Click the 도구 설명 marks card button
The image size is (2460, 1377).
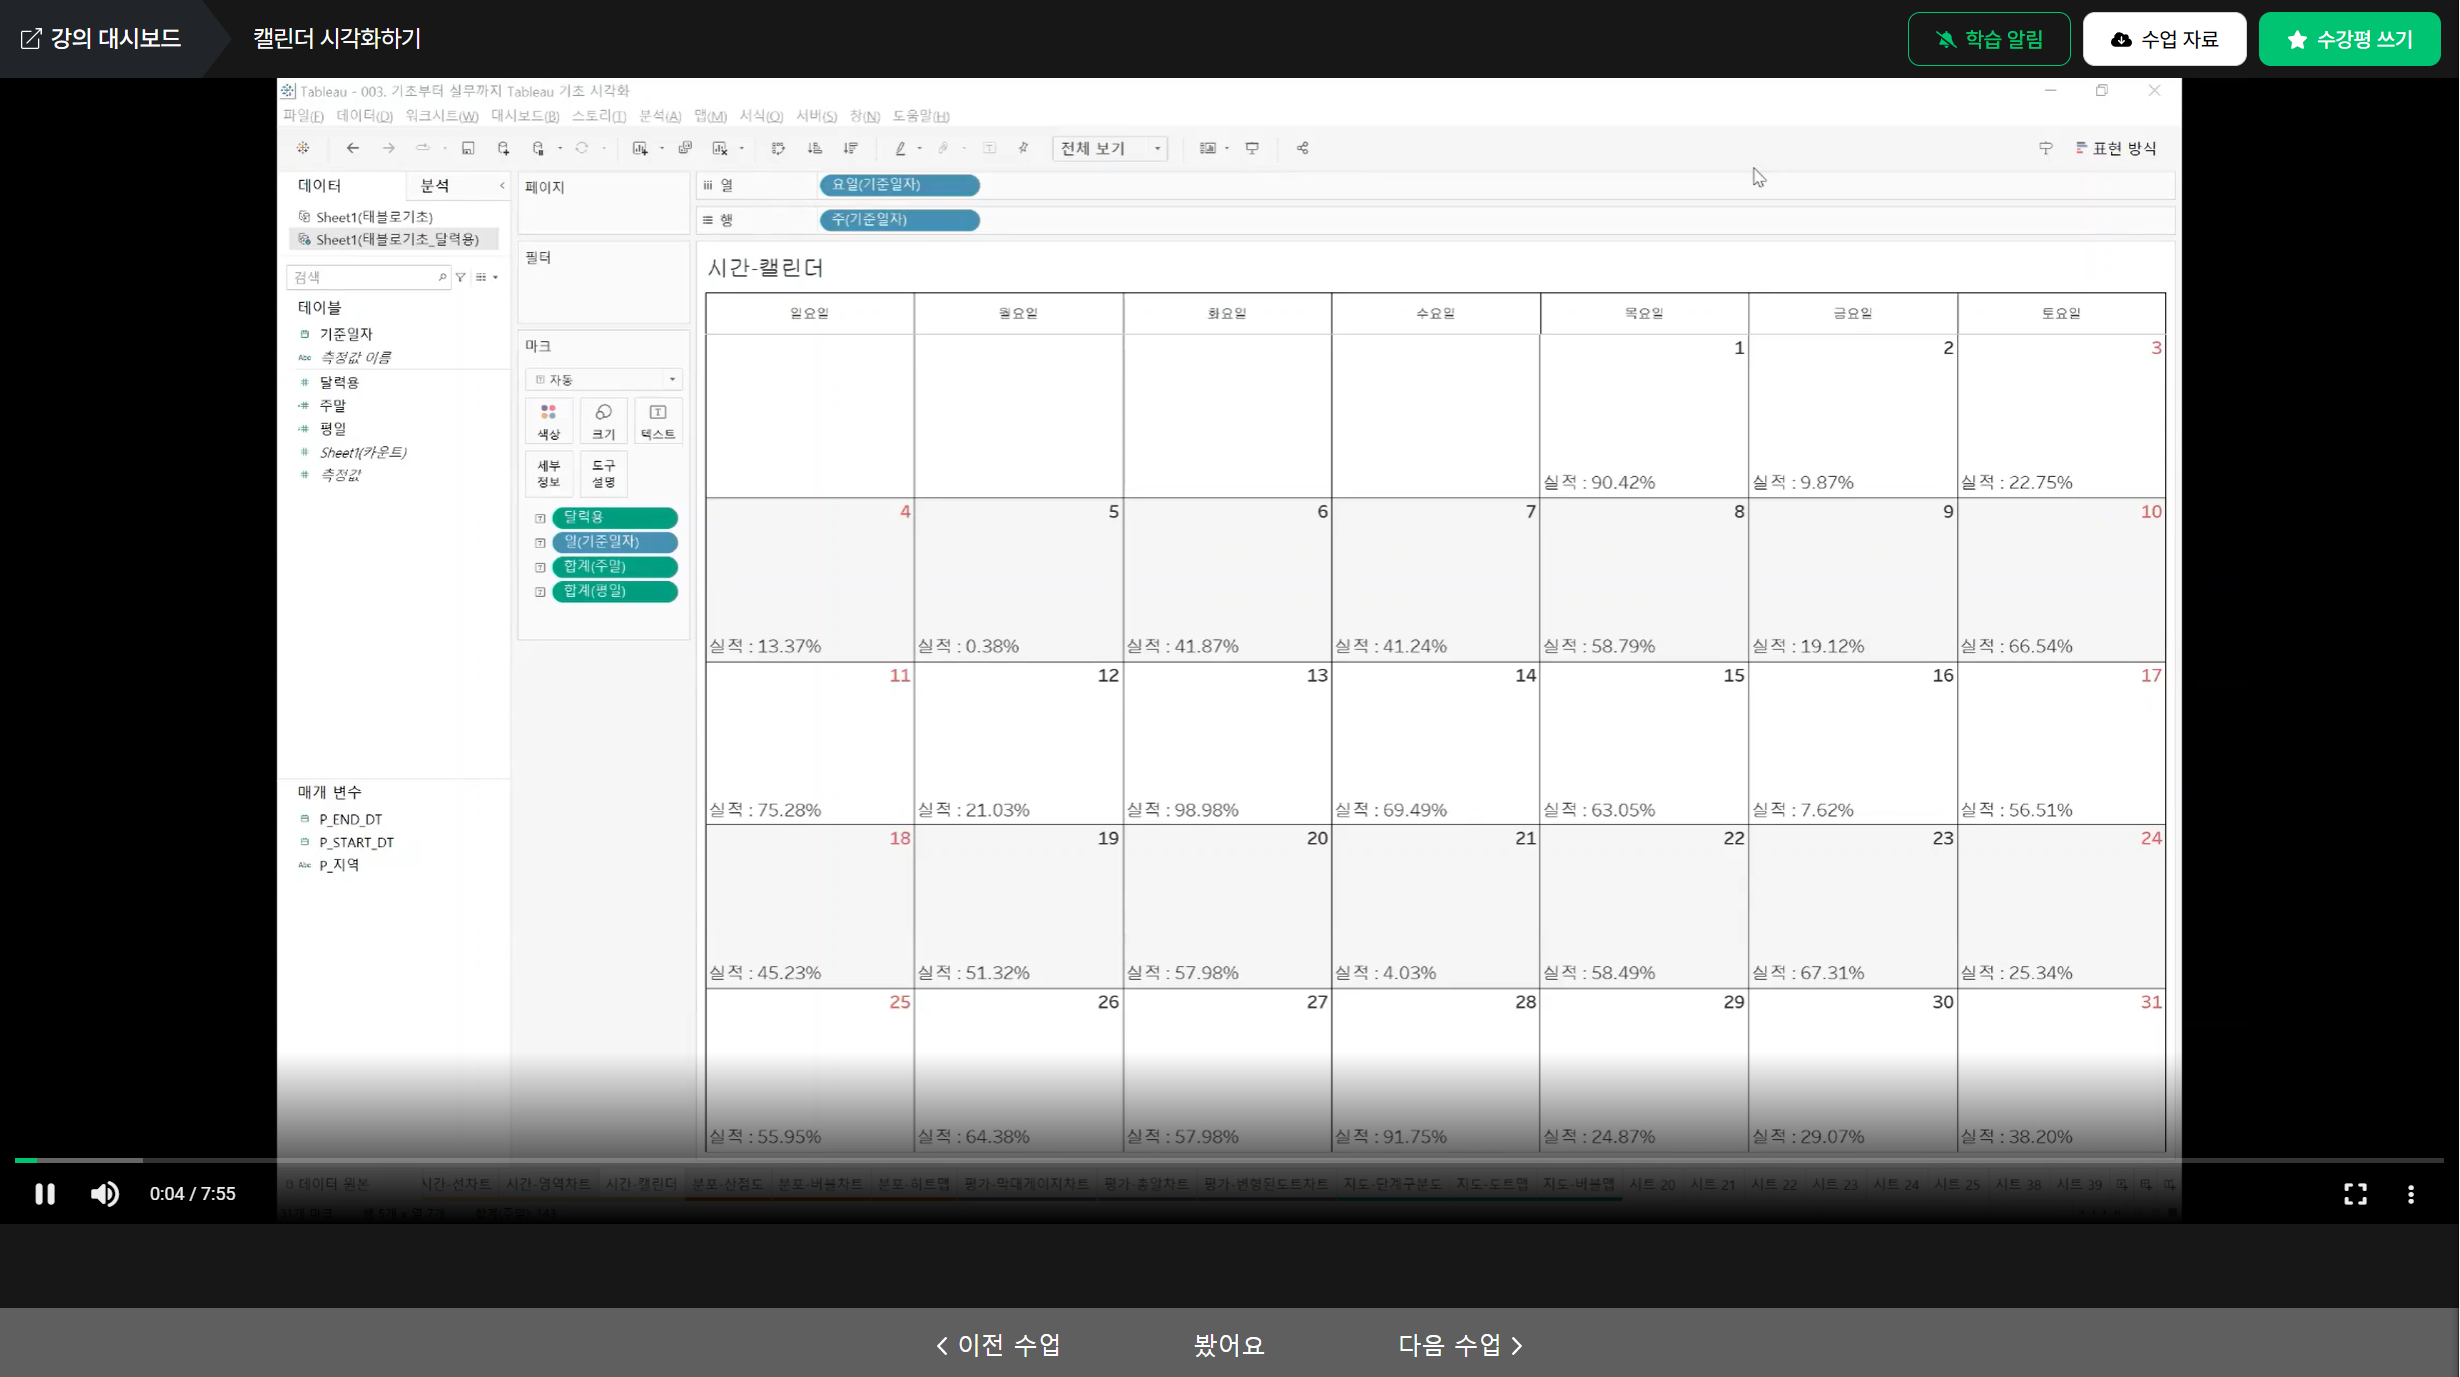click(604, 474)
